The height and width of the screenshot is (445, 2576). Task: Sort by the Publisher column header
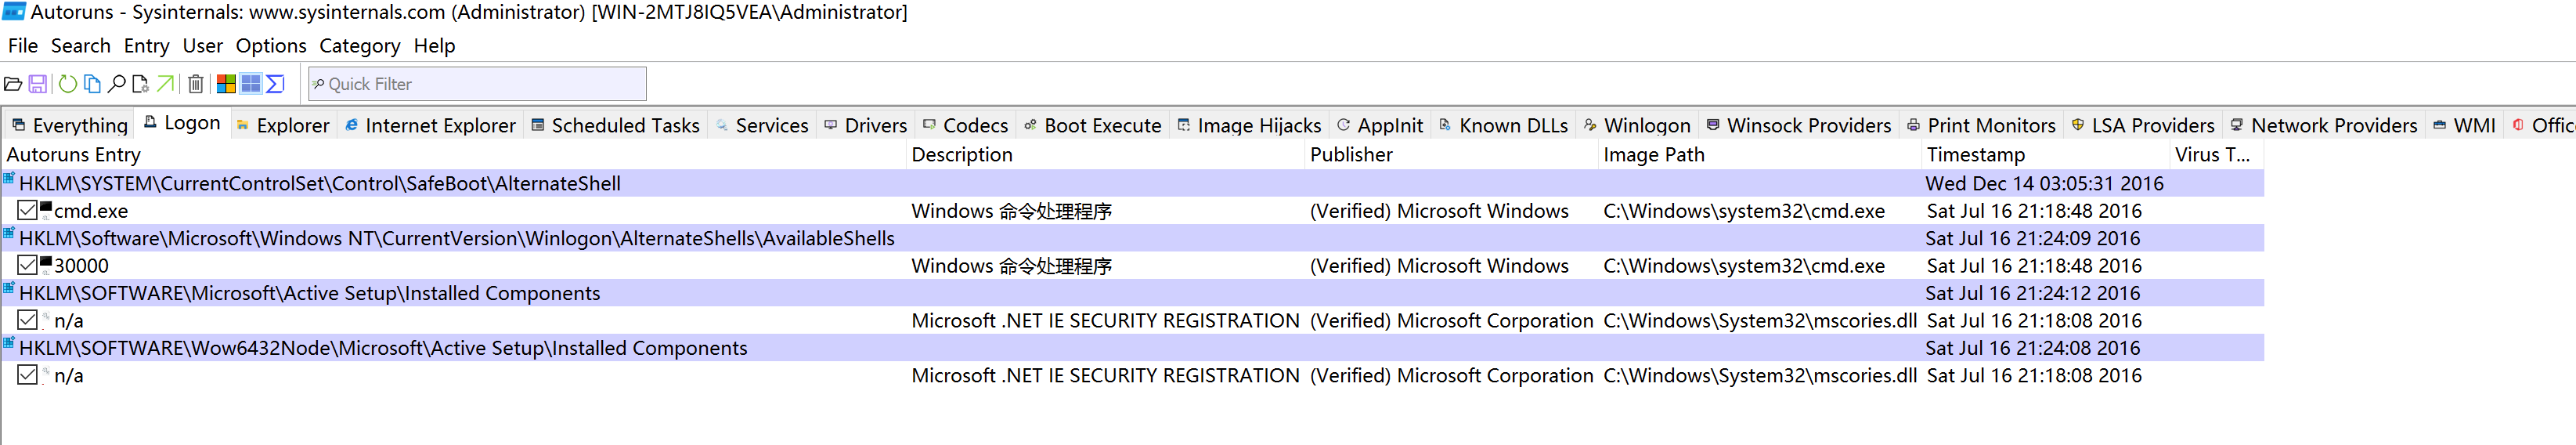point(1351,155)
